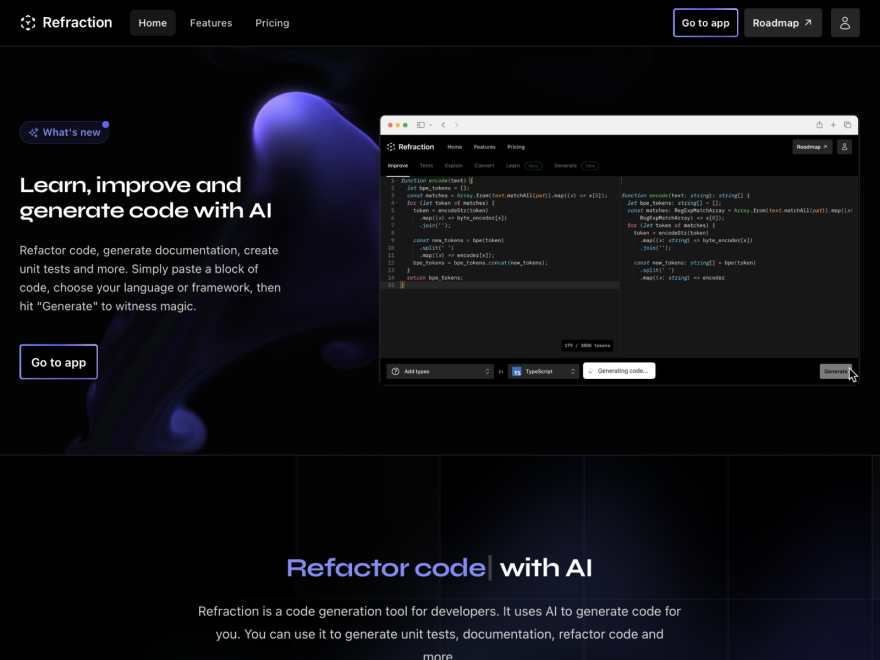Viewport: 880px width, 660px height.
Task: Switch to the Improve tab in preview
Action: [x=397, y=166]
